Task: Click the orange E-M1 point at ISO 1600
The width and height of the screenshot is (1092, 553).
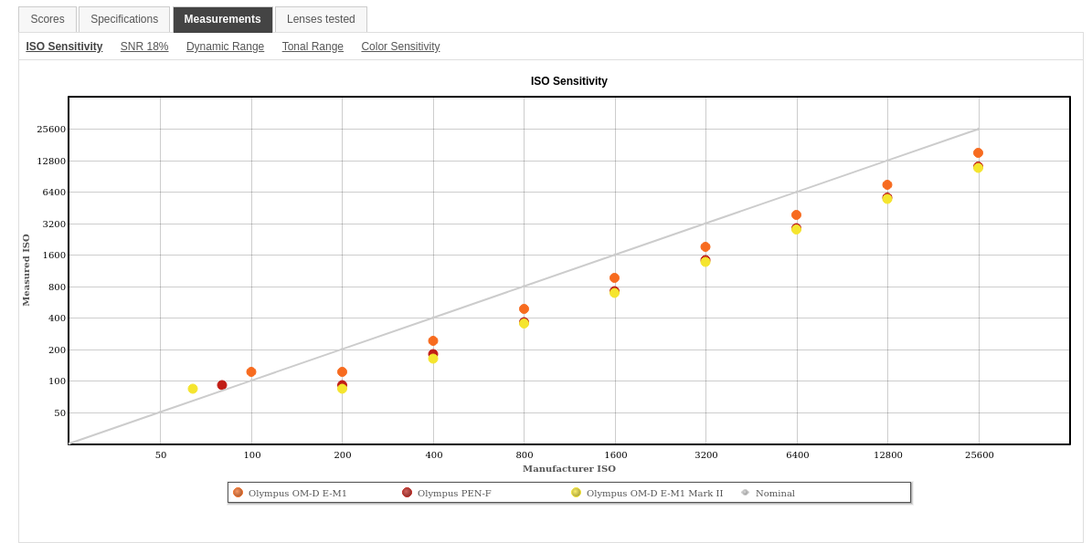Action: point(615,278)
